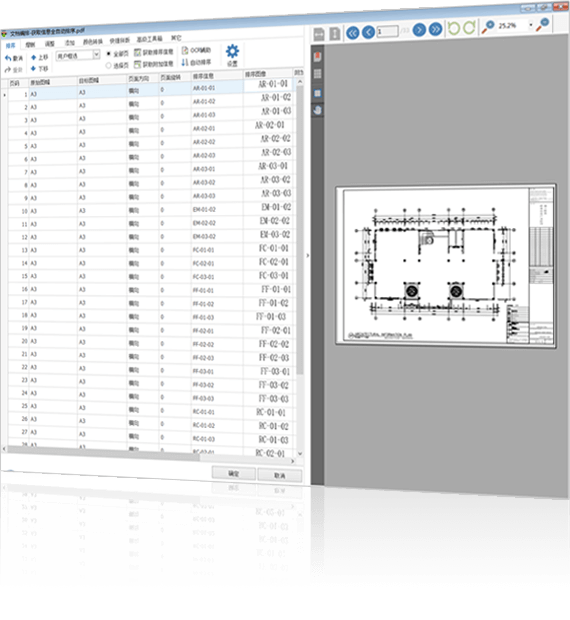Screen dimensions: 570x620
Task: Activate the hand pan tool
Action: click(317, 110)
